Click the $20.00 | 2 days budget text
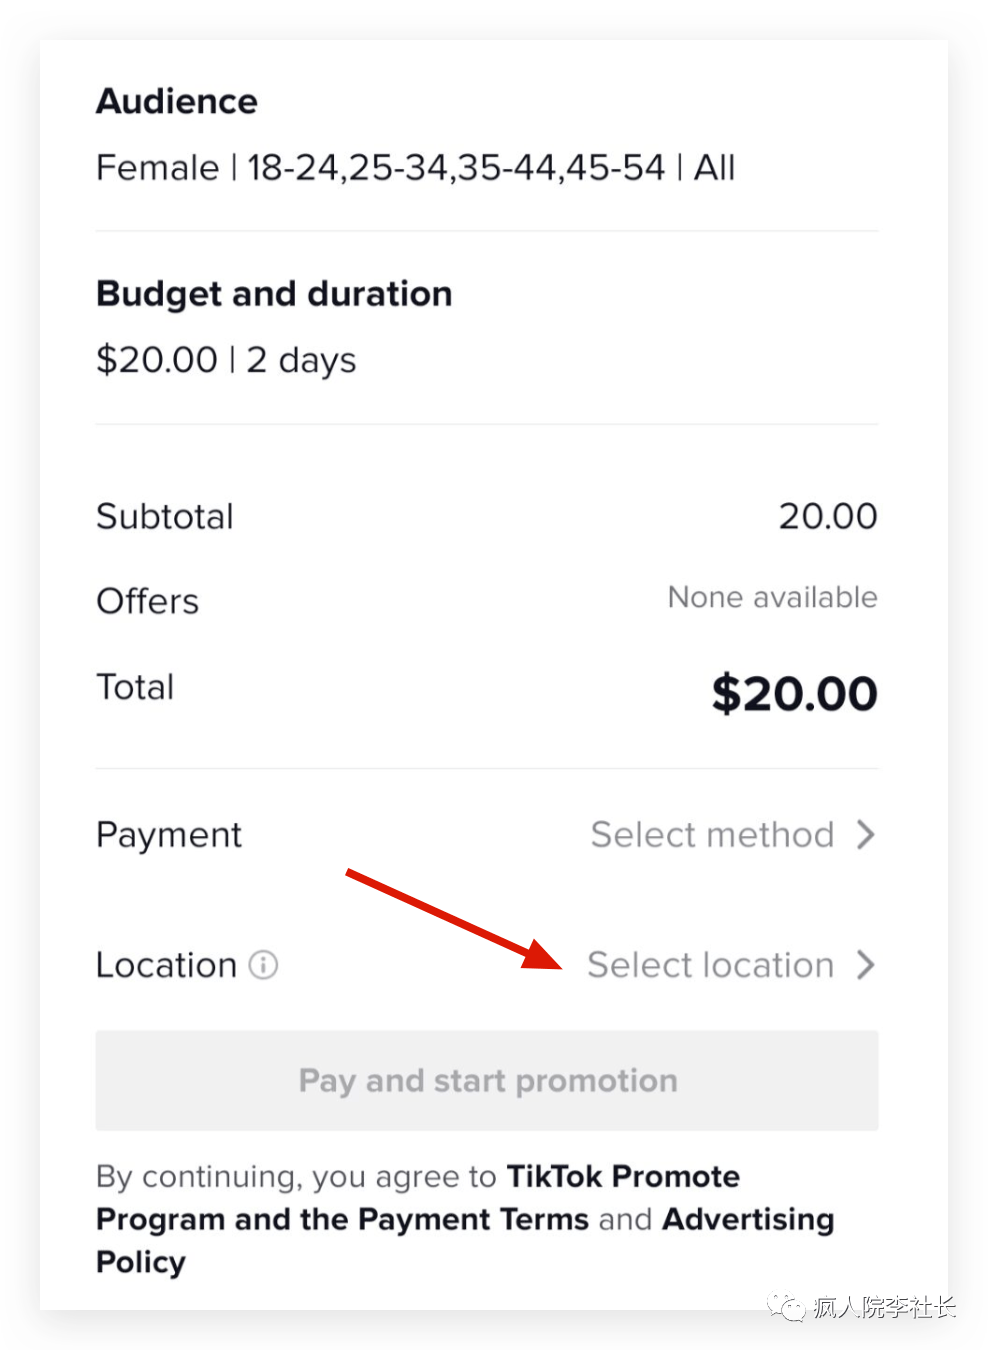This screenshot has height=1350, width=988. pos(226,360)
